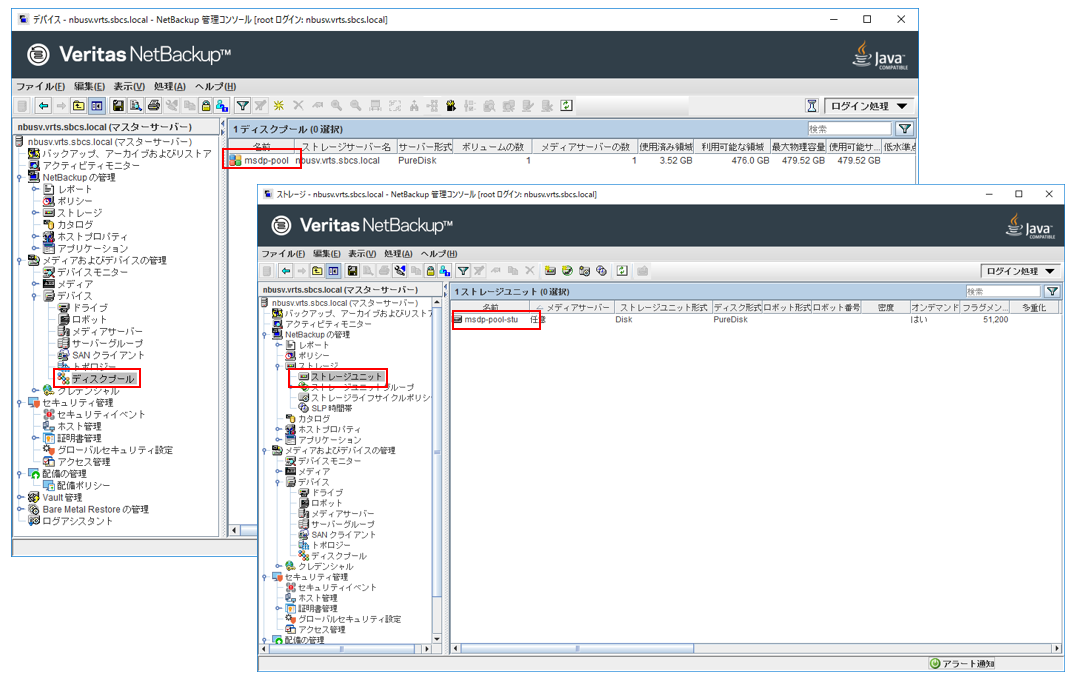Select デバイスモニター in Storage window tree
The height and width of the screenshot is (679, 1073).
[329, 461]
